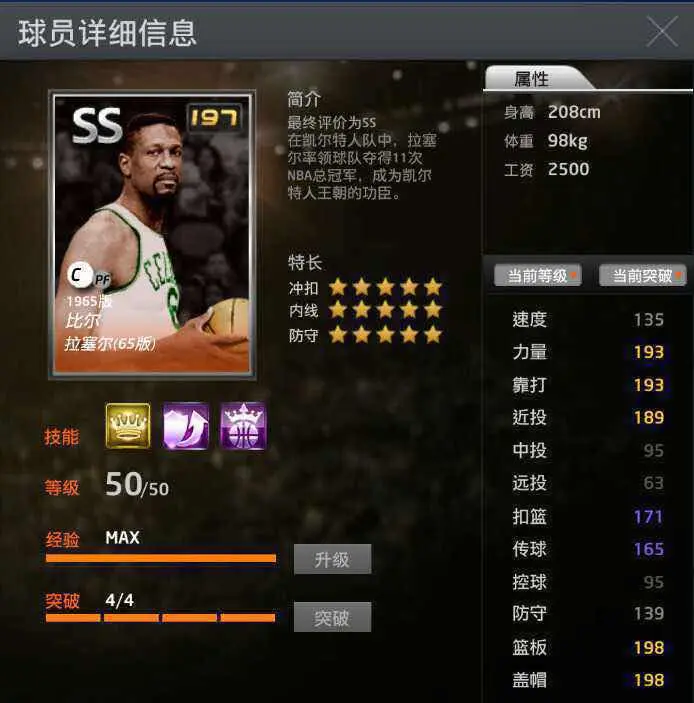Tap the purple shield arrow skill icon
694x703 pixels.
click(x=186, y=426)
